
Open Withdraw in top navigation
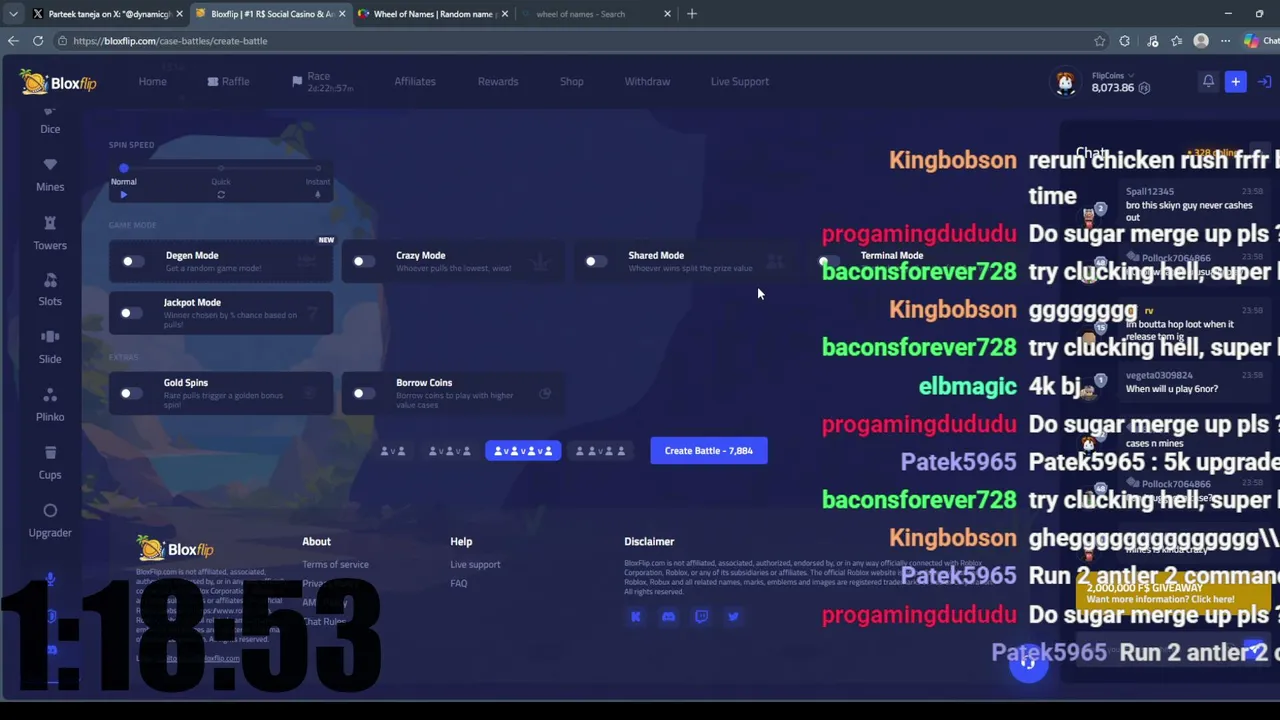tap(647, 82)
